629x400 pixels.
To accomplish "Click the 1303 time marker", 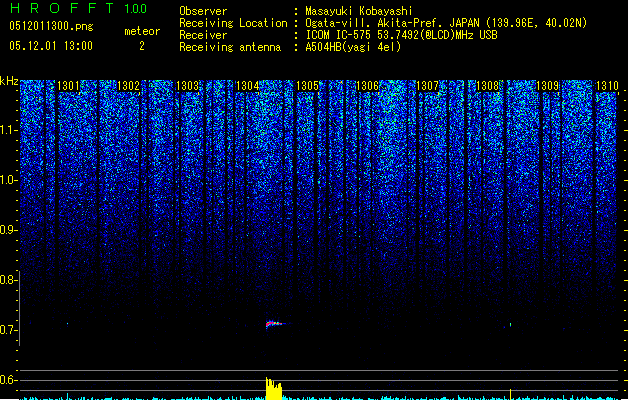I will pyautogui.click(x=188, y=86).
